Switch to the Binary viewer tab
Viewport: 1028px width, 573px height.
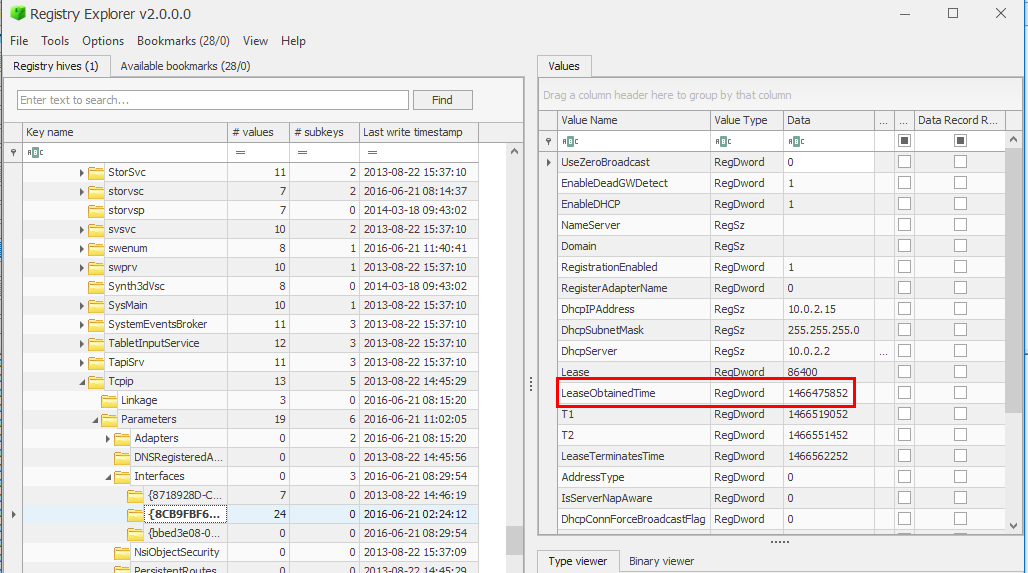click(x=661, y=561)
